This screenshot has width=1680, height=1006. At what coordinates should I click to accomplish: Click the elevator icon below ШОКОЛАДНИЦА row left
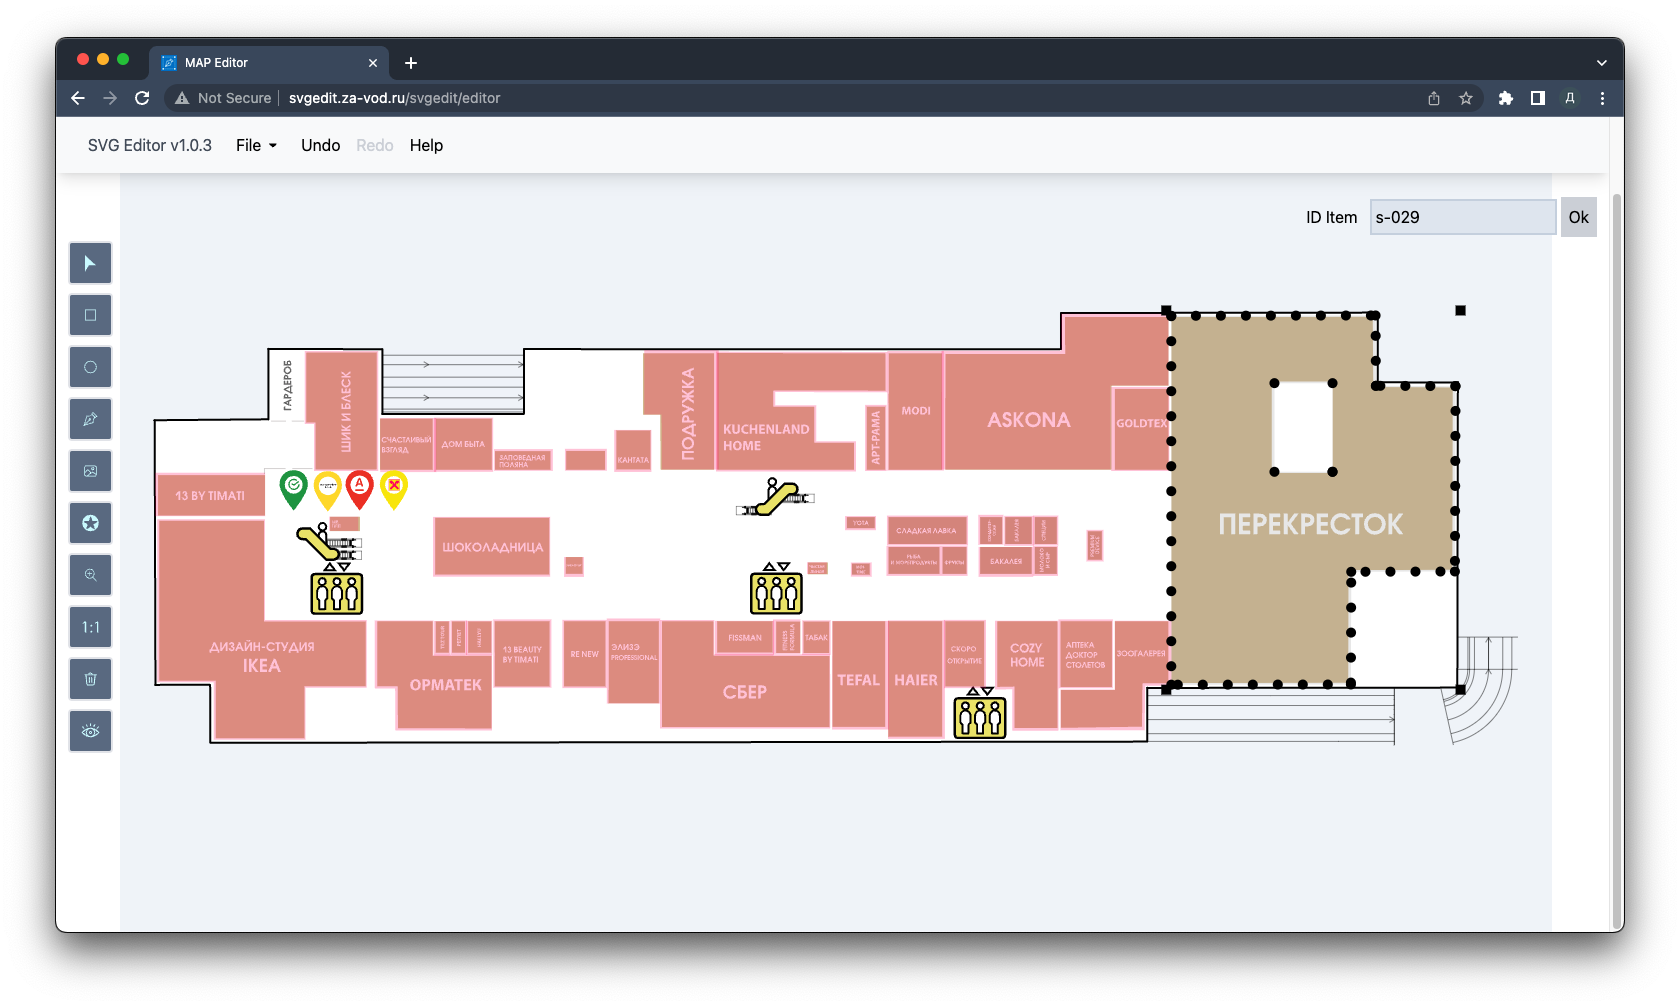337,589
